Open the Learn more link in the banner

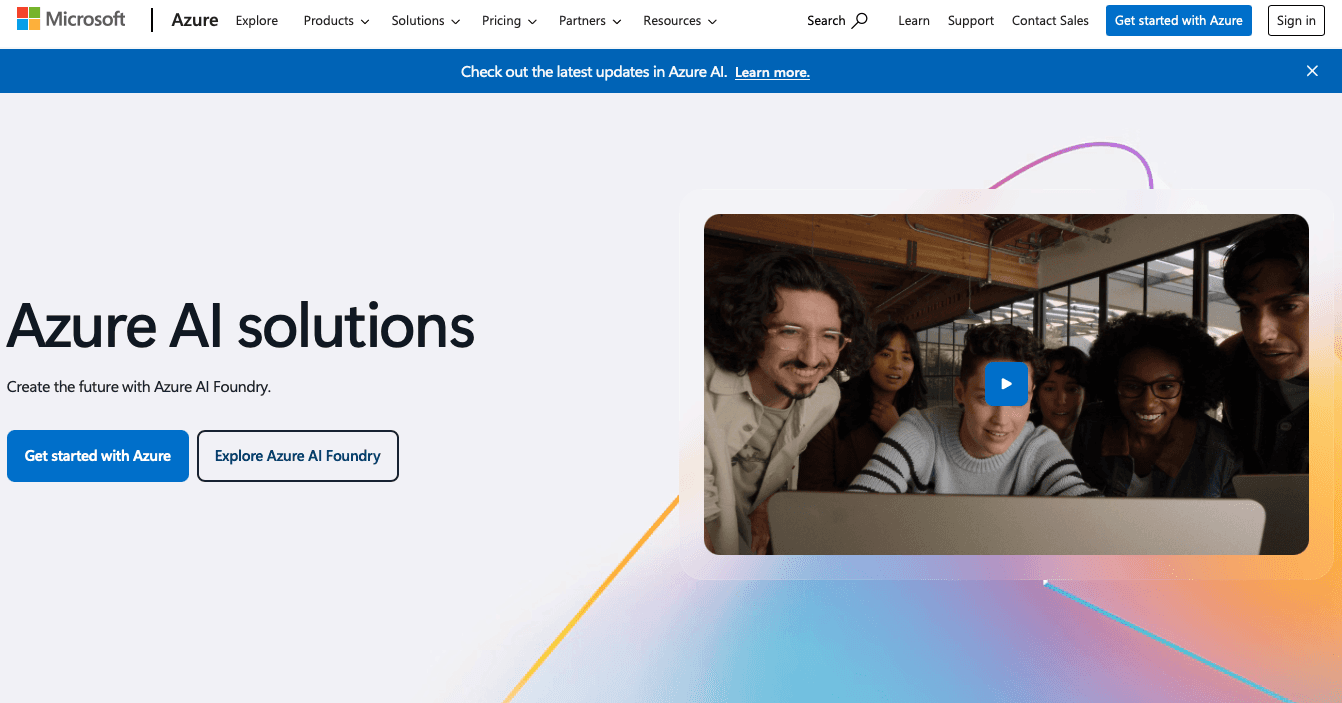coord(771,71)
